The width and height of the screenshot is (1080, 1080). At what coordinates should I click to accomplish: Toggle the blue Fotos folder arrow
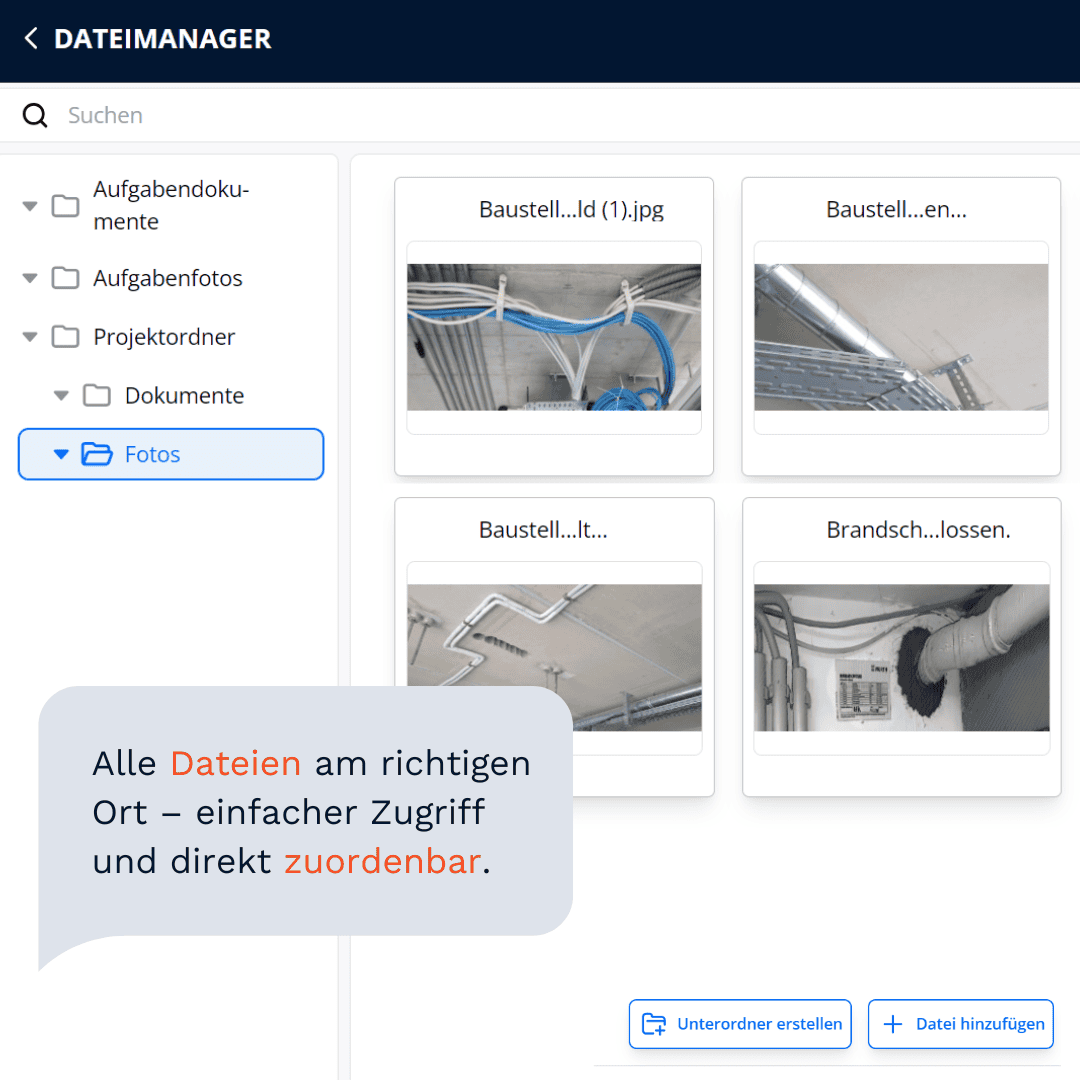pos(61,455)
